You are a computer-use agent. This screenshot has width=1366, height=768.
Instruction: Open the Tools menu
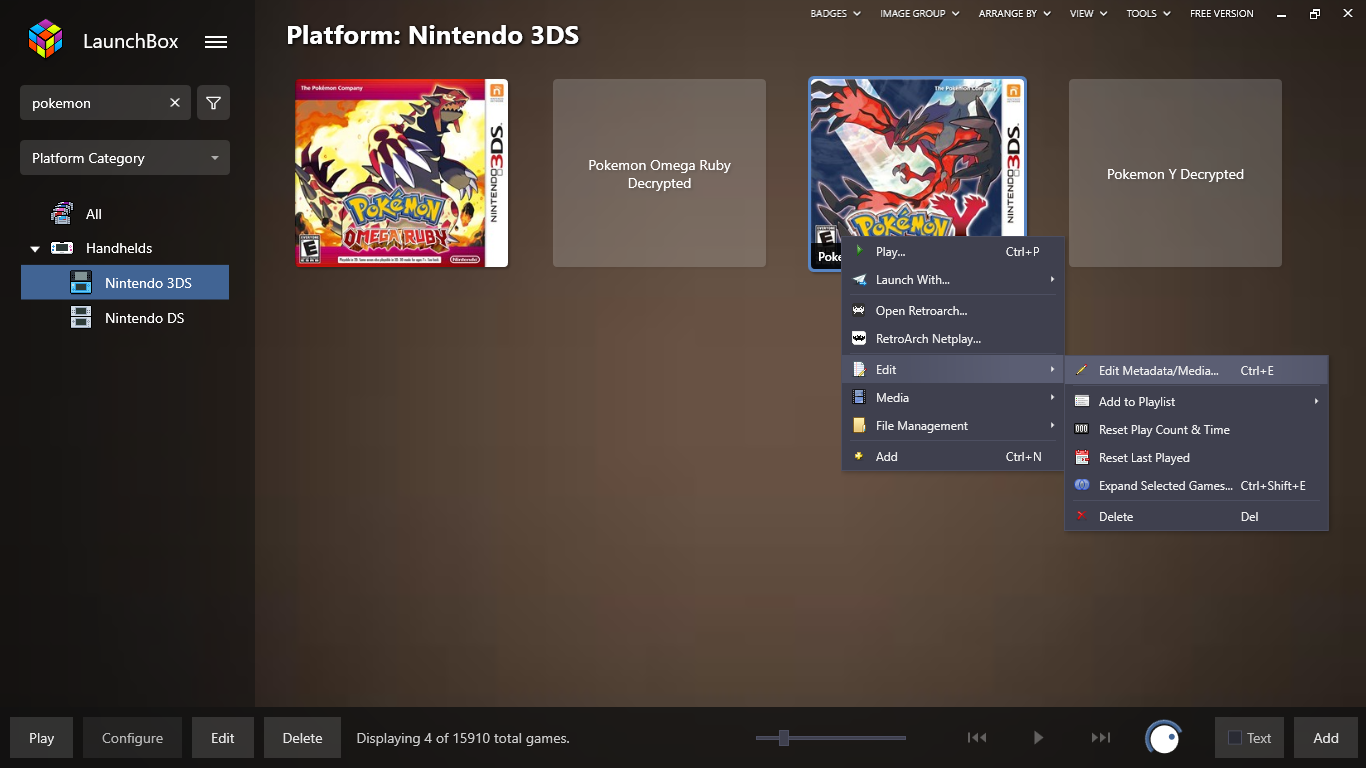[x=1148, y=13]
